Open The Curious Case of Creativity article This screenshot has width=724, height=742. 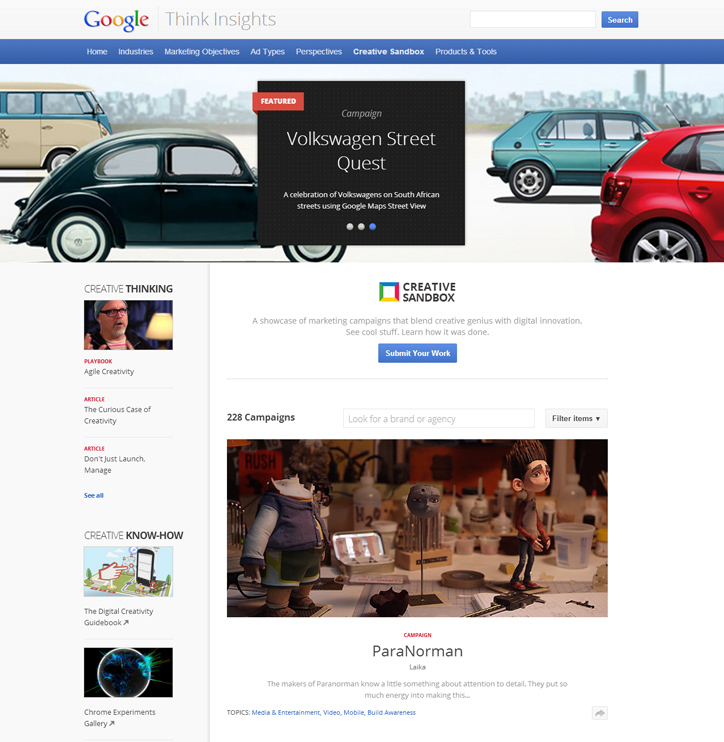117,415
